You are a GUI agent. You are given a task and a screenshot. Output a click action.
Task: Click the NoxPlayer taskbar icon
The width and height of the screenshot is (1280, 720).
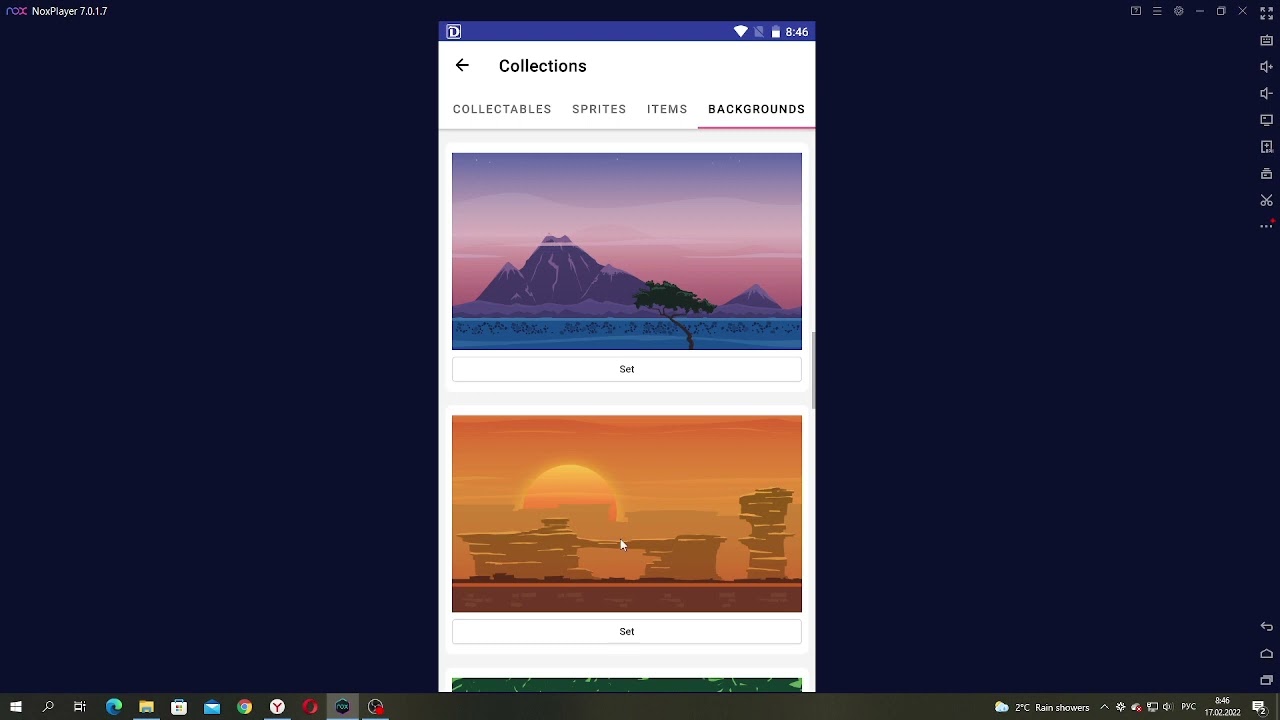[343, 707]
